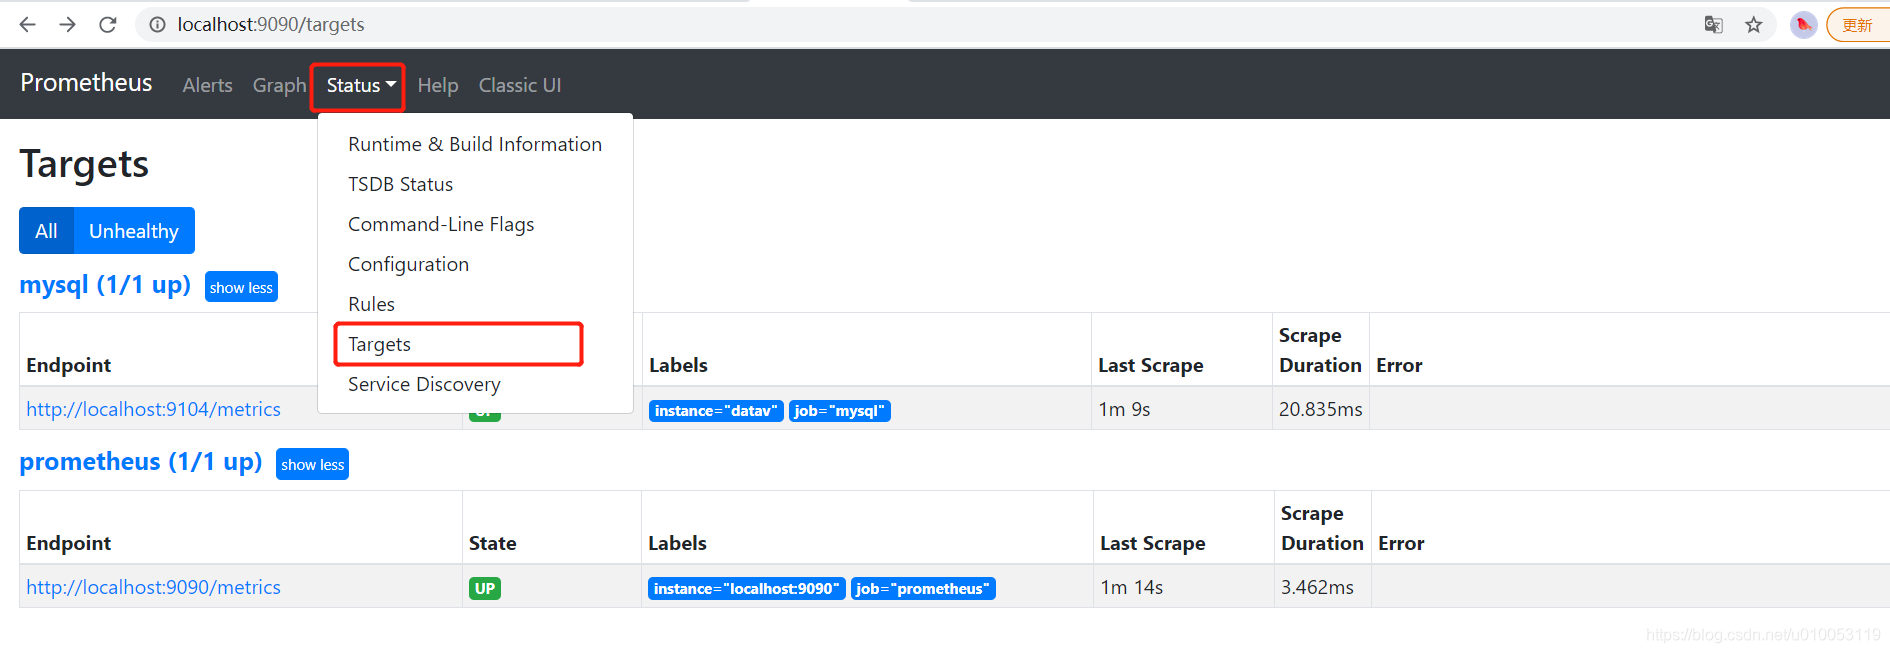1890x653 pixels.
Task: Open the Graph page
Action: pyautogui.click(x=279, y=85)
